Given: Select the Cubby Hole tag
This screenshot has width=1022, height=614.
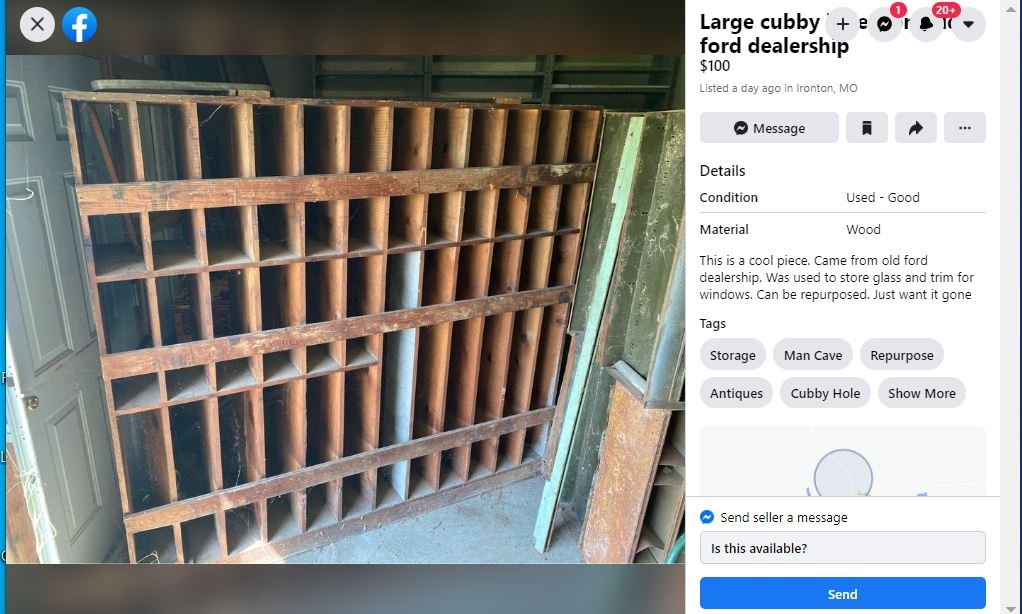Looking at the screenshot, I should coord(825,393).
